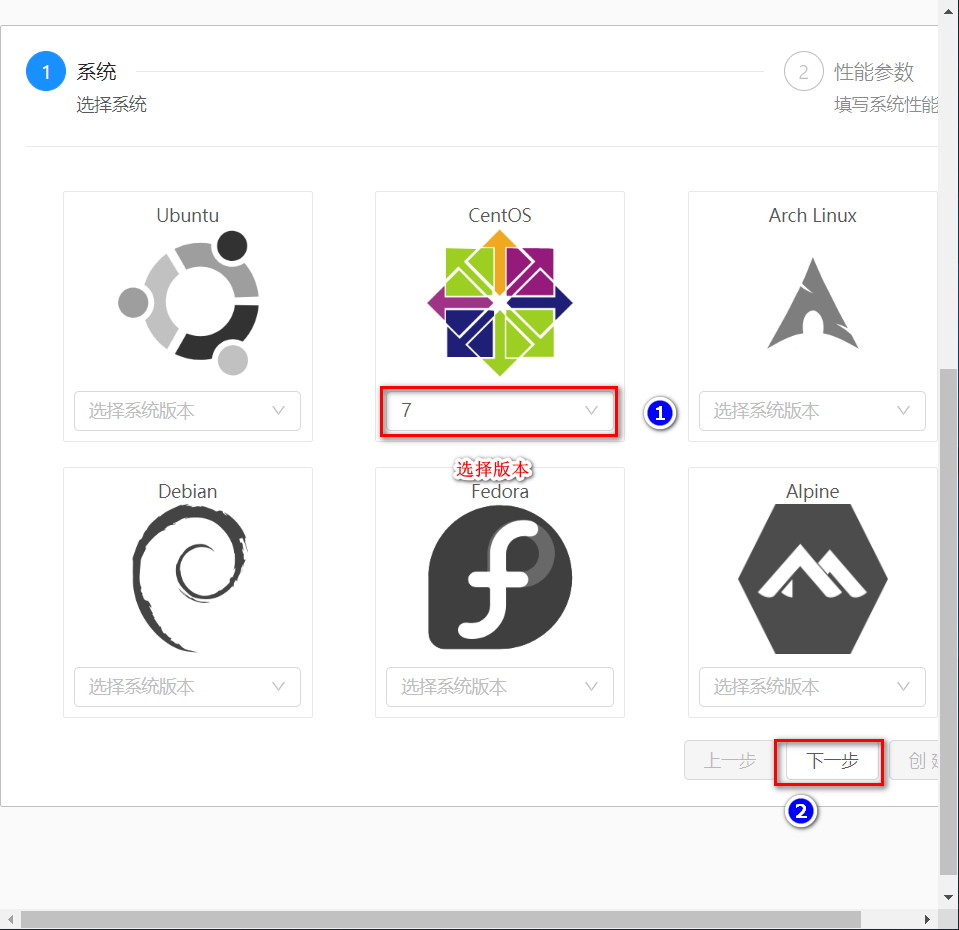
Task: Click the CentOS logo icon
Action: pos(500,303)
